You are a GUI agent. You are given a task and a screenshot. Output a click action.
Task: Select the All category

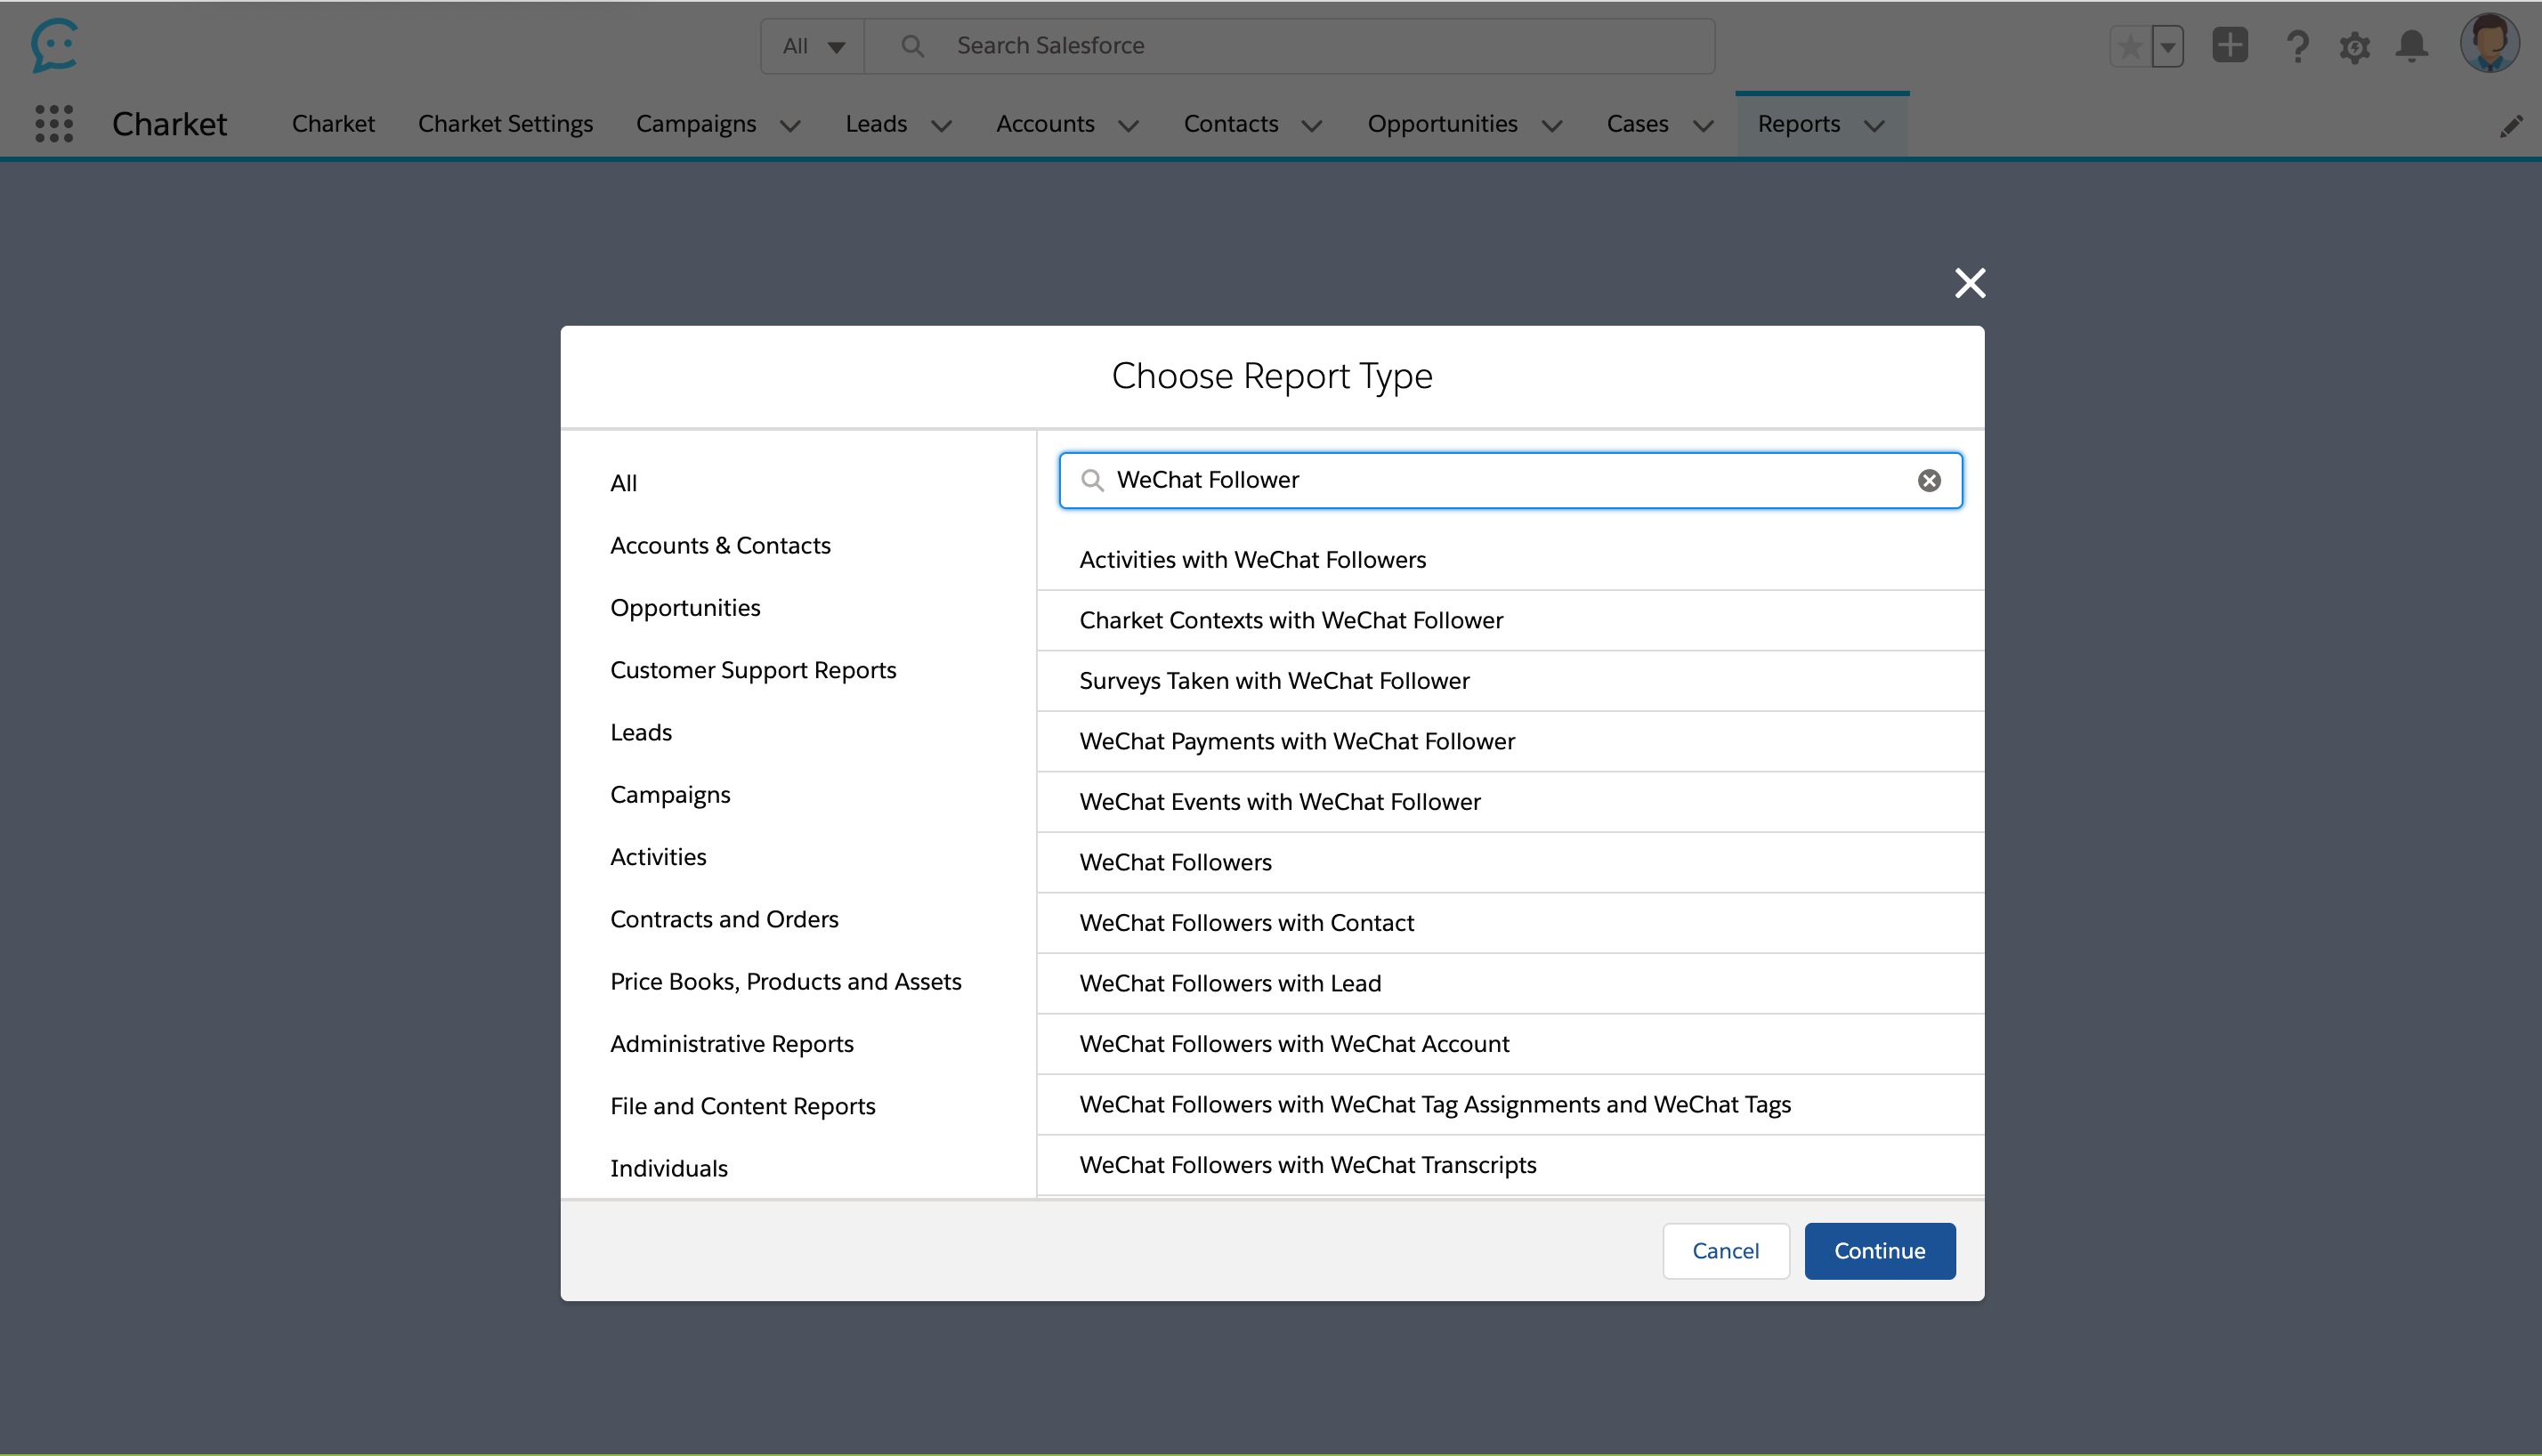pyautogui.click(x=623, y=483)
